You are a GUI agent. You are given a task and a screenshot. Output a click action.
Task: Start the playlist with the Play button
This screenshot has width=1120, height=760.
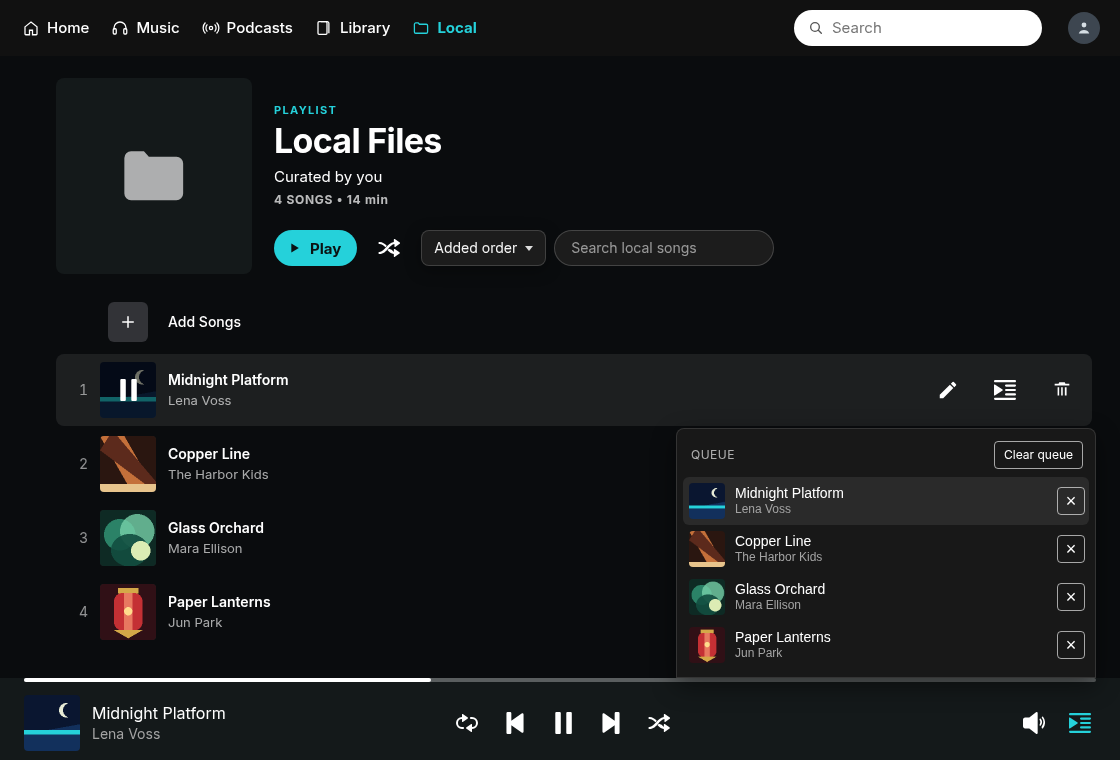(x=315, y=248)
